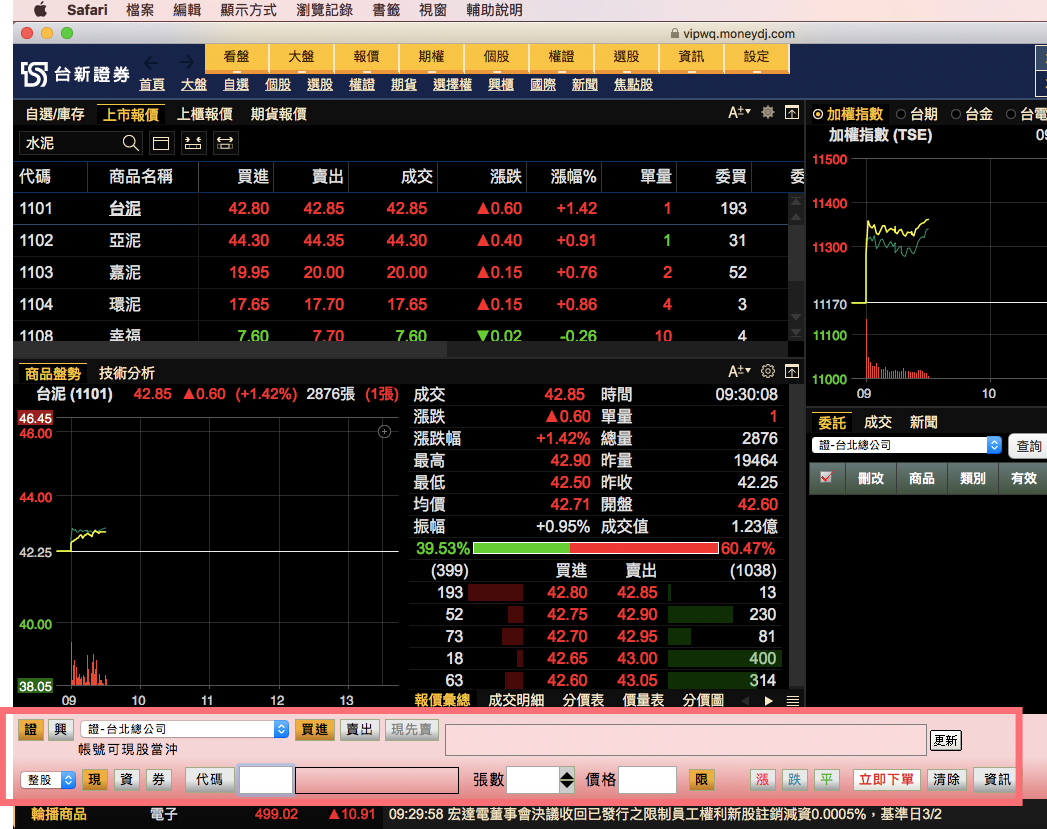Pop out the 商品盤勢 panel
The height and width of the screenshot is (829, 1047).
pos(792,371)
